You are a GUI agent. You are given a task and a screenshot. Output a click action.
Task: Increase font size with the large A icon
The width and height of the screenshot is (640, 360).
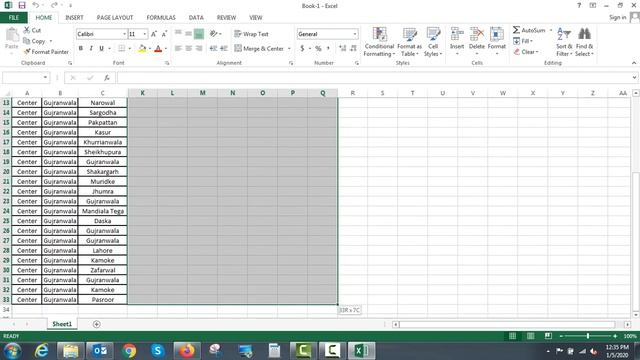pos(154,34)
